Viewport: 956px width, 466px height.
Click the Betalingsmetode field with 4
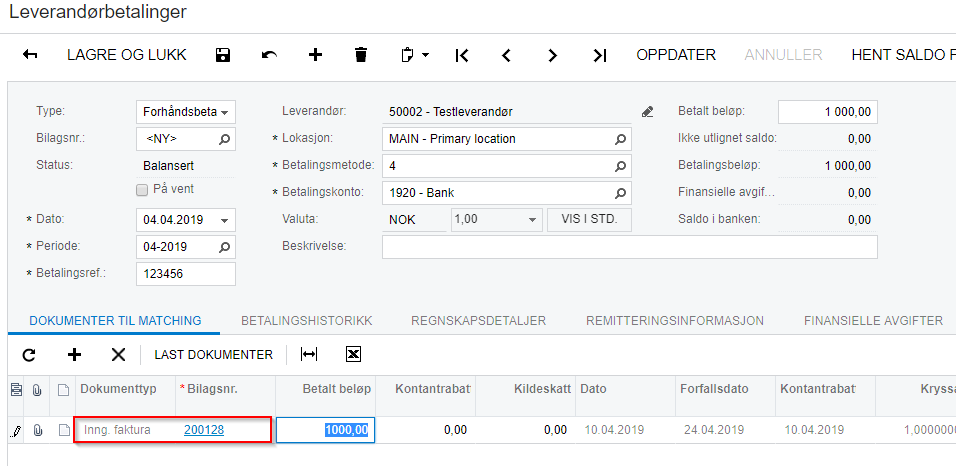point(507,166)
